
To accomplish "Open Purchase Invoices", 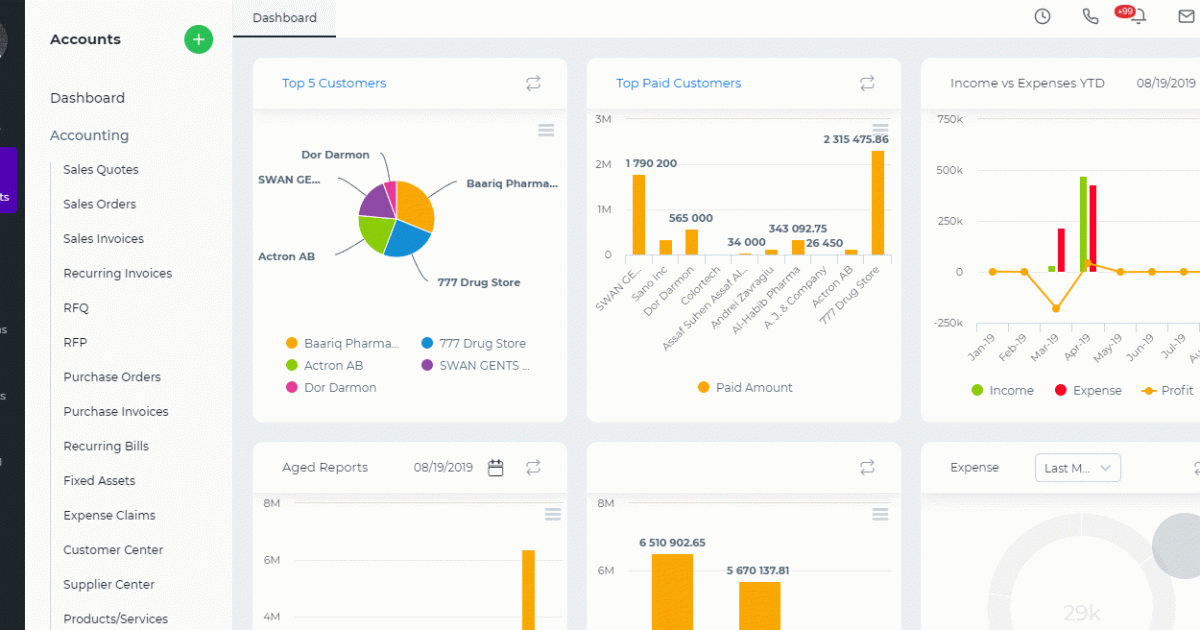I will click(x=116, y=411).
